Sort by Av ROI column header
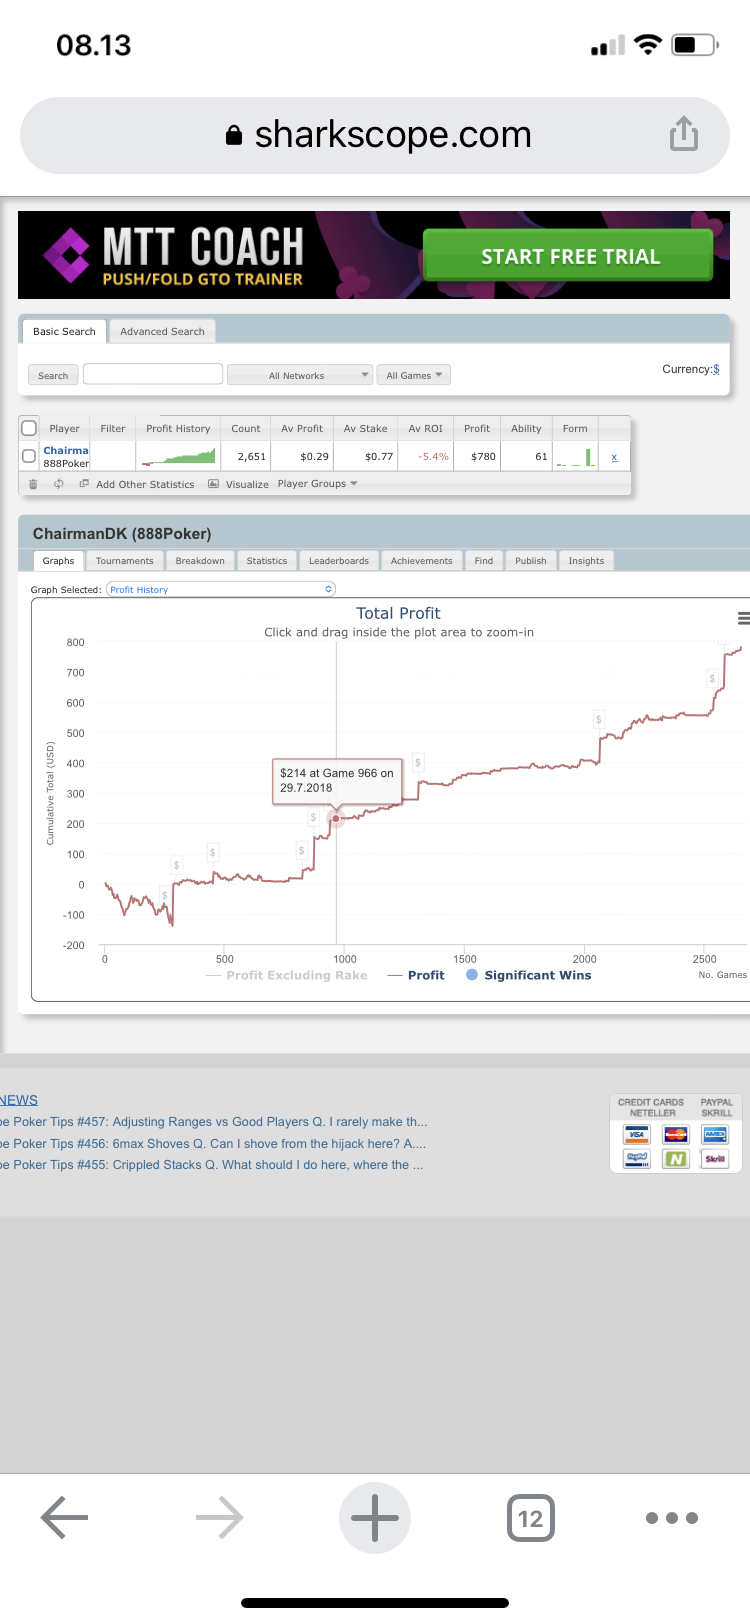Image resolution: width=750 pixels, height=1624 pixels. 425,428
